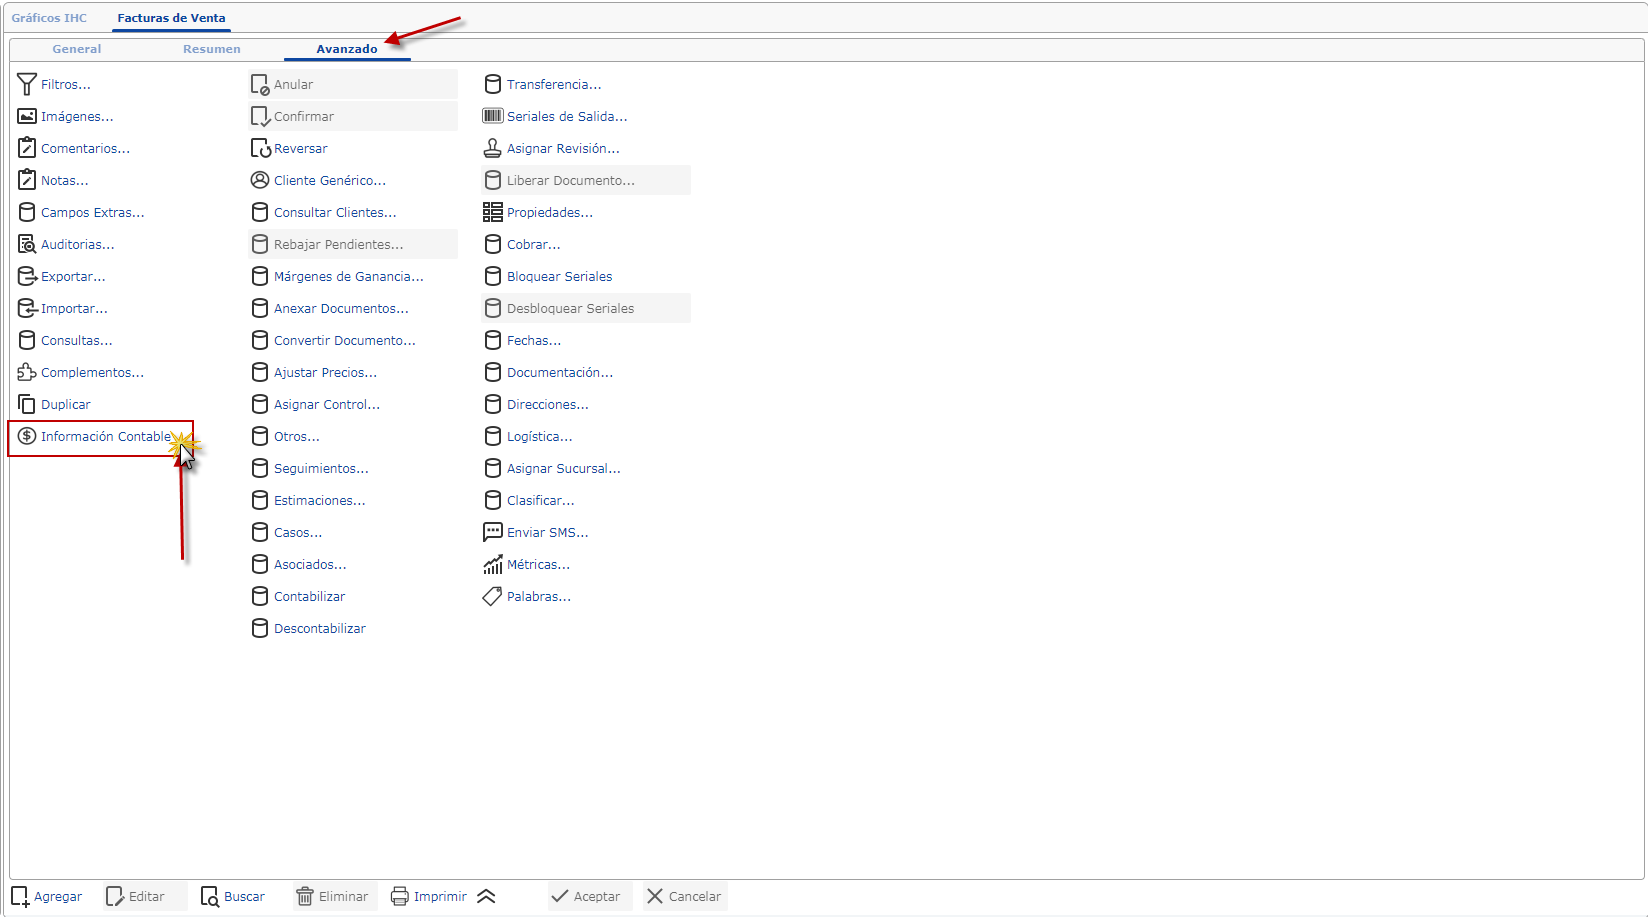Click the Imágenes picture icon
This screenshot has width=1648, height=917.
pos(27,117)
